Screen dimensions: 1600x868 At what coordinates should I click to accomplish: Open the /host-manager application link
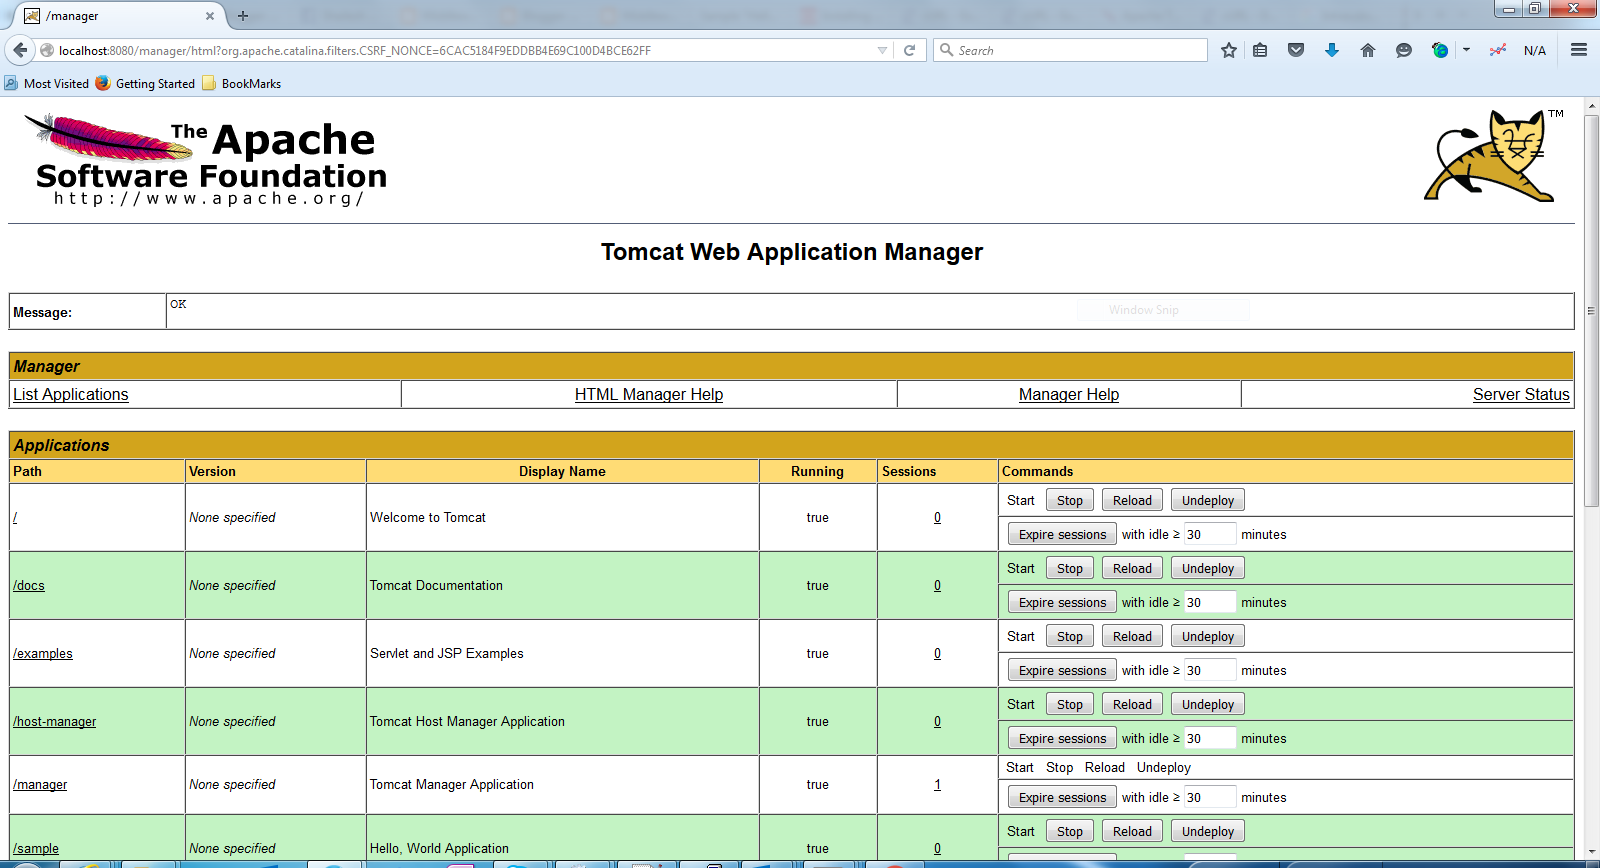(x=55, y=721)
